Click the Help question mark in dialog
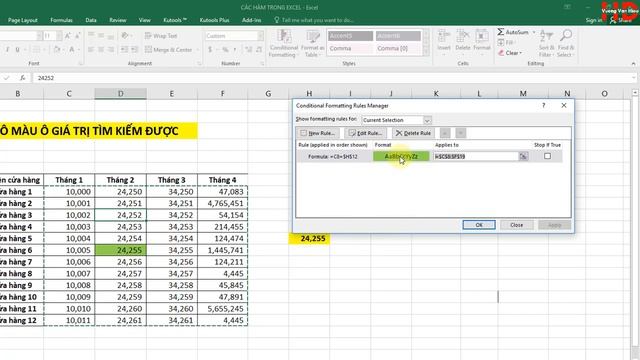The image size is (640, 360). (544, 105)
